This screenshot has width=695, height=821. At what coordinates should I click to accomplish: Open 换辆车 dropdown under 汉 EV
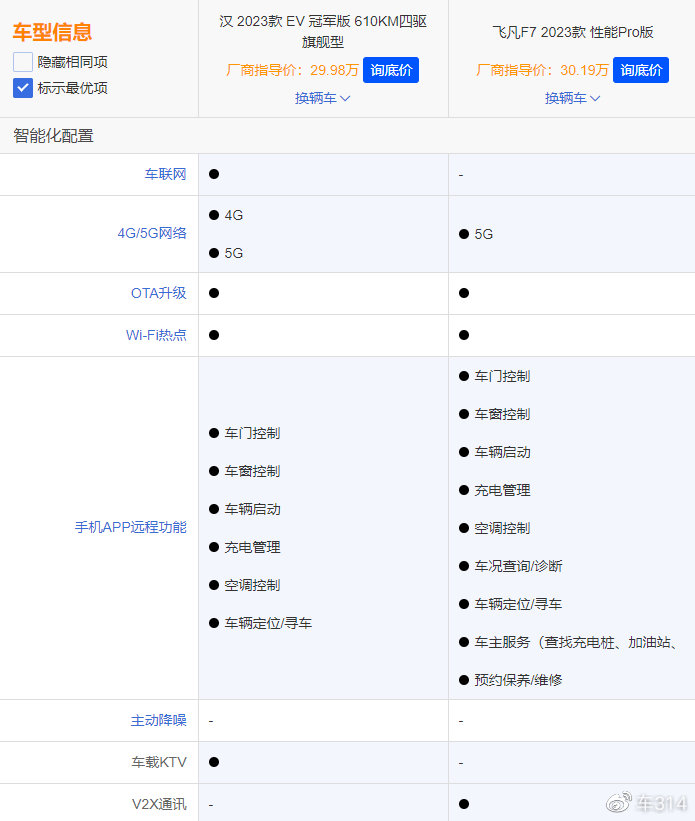click(323, 98)
